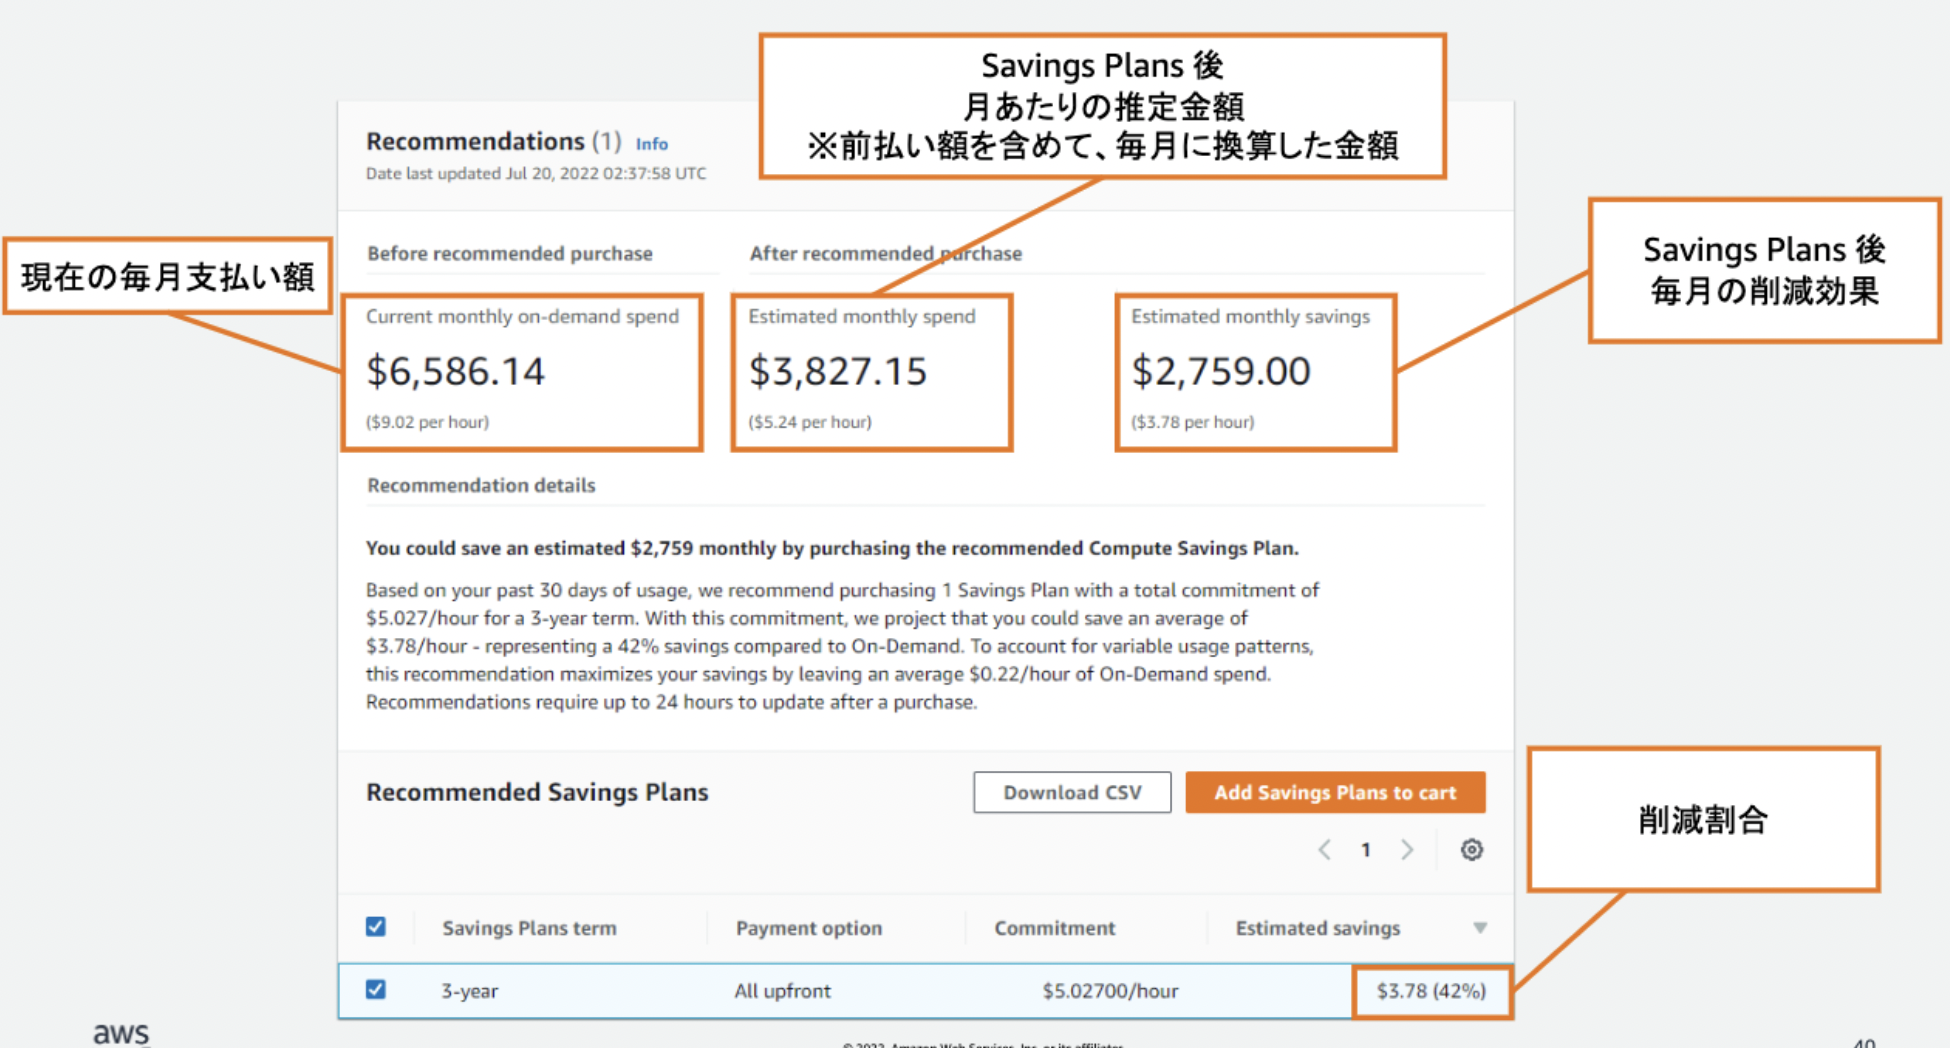Click the $6,586.14 on-demand spend value
The image size is (1950, 1048).
[x=456, y=372]
